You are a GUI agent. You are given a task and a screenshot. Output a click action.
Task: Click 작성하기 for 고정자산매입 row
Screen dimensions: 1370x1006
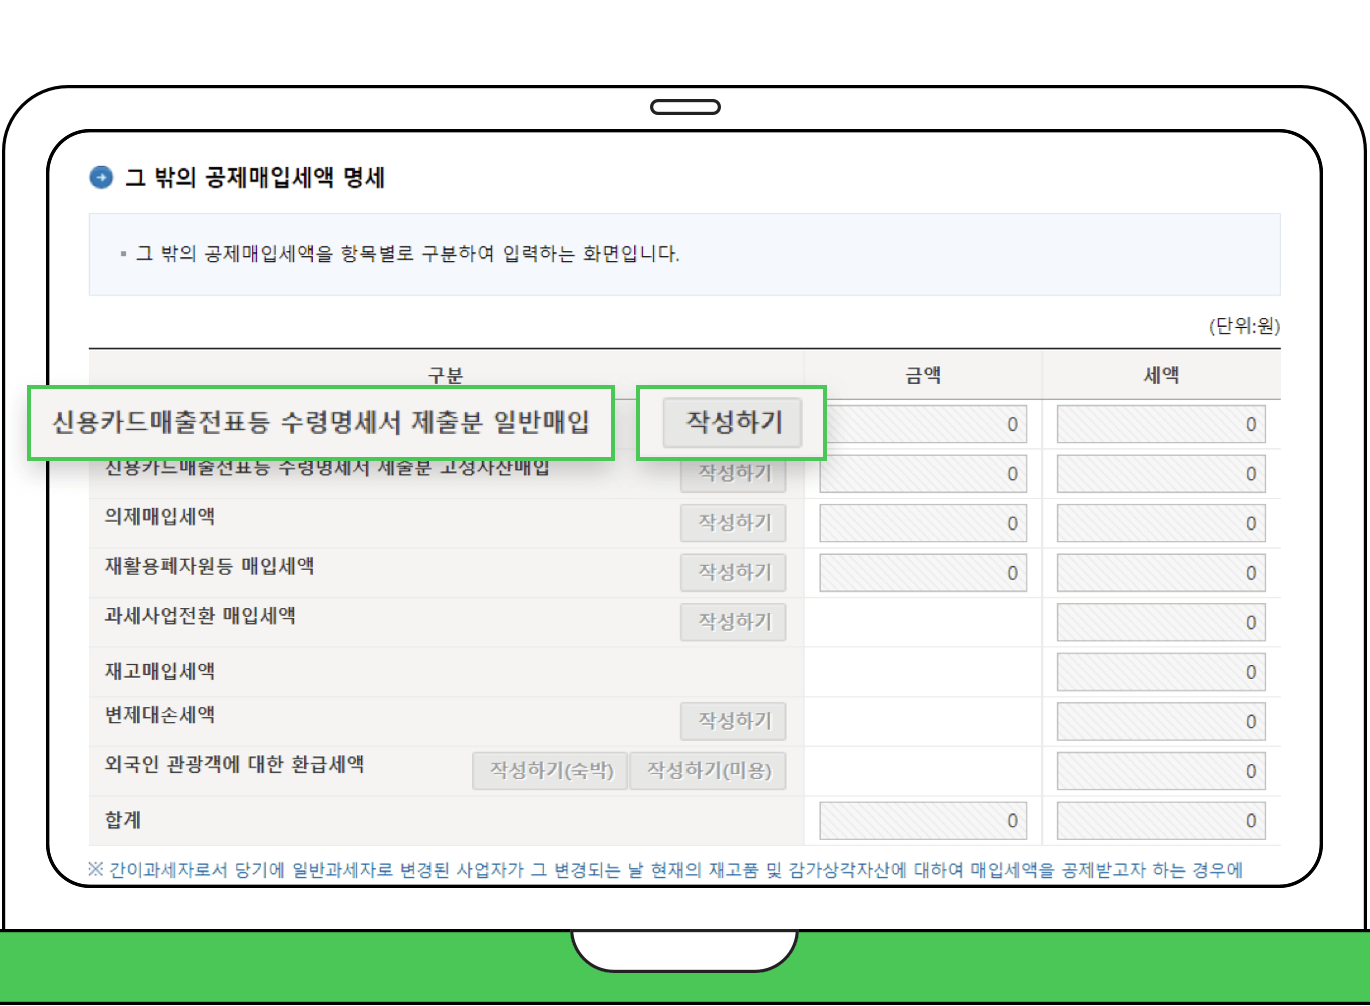[x=733, y=472]
